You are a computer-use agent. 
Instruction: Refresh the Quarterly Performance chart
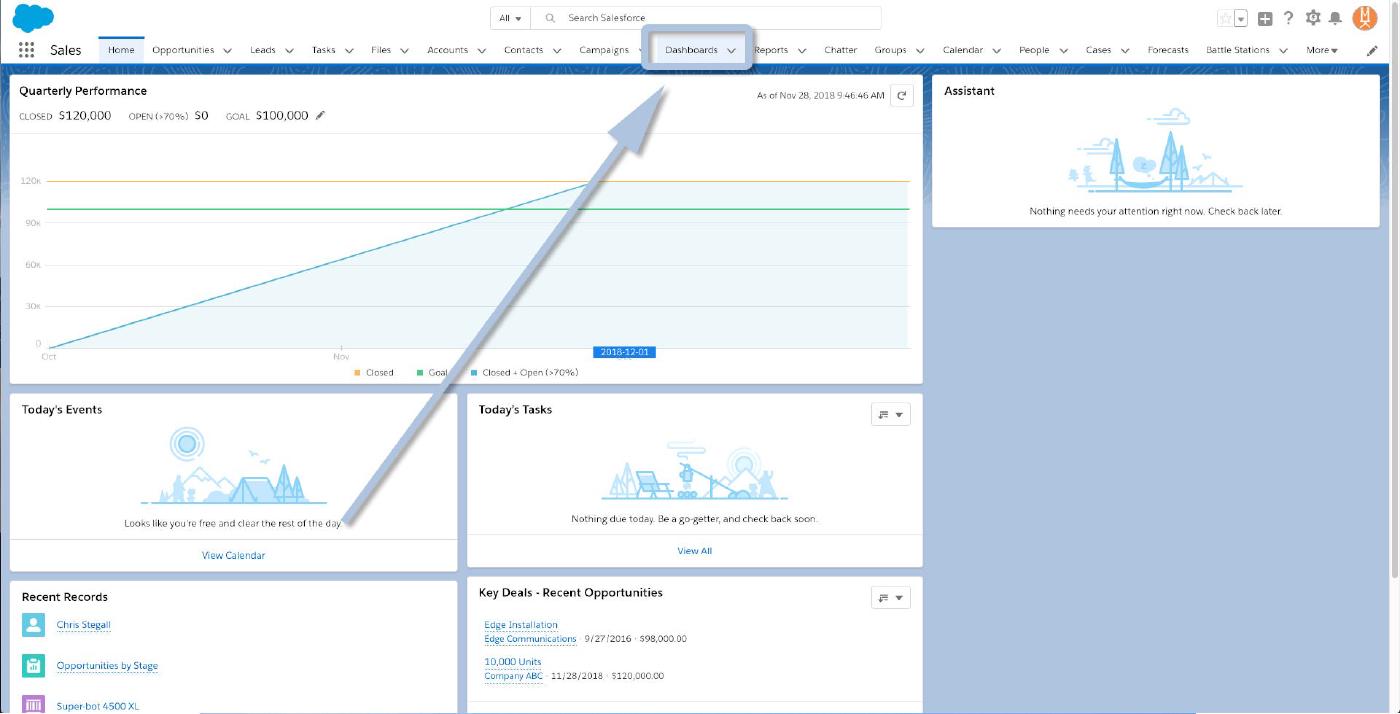pyautogui.click(x=901, y=95)
